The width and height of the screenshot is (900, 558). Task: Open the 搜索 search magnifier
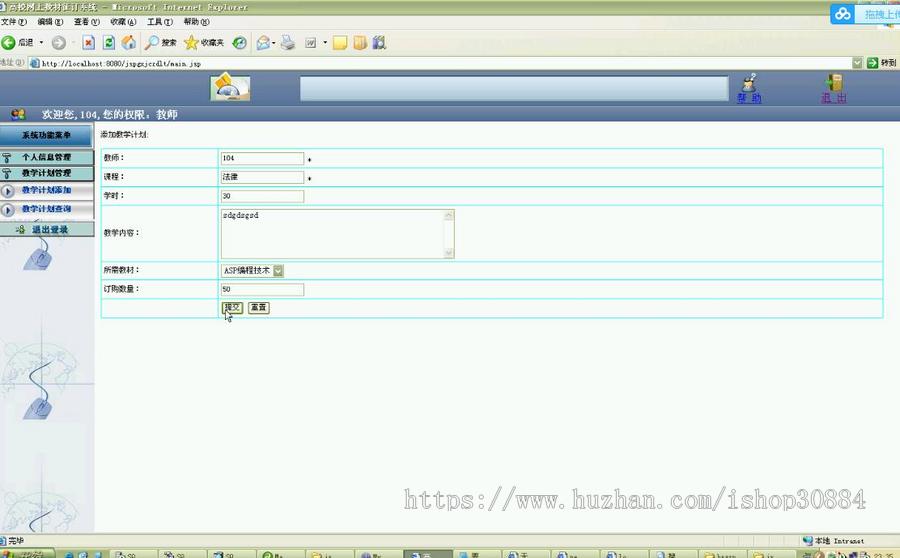click(161, 42)
